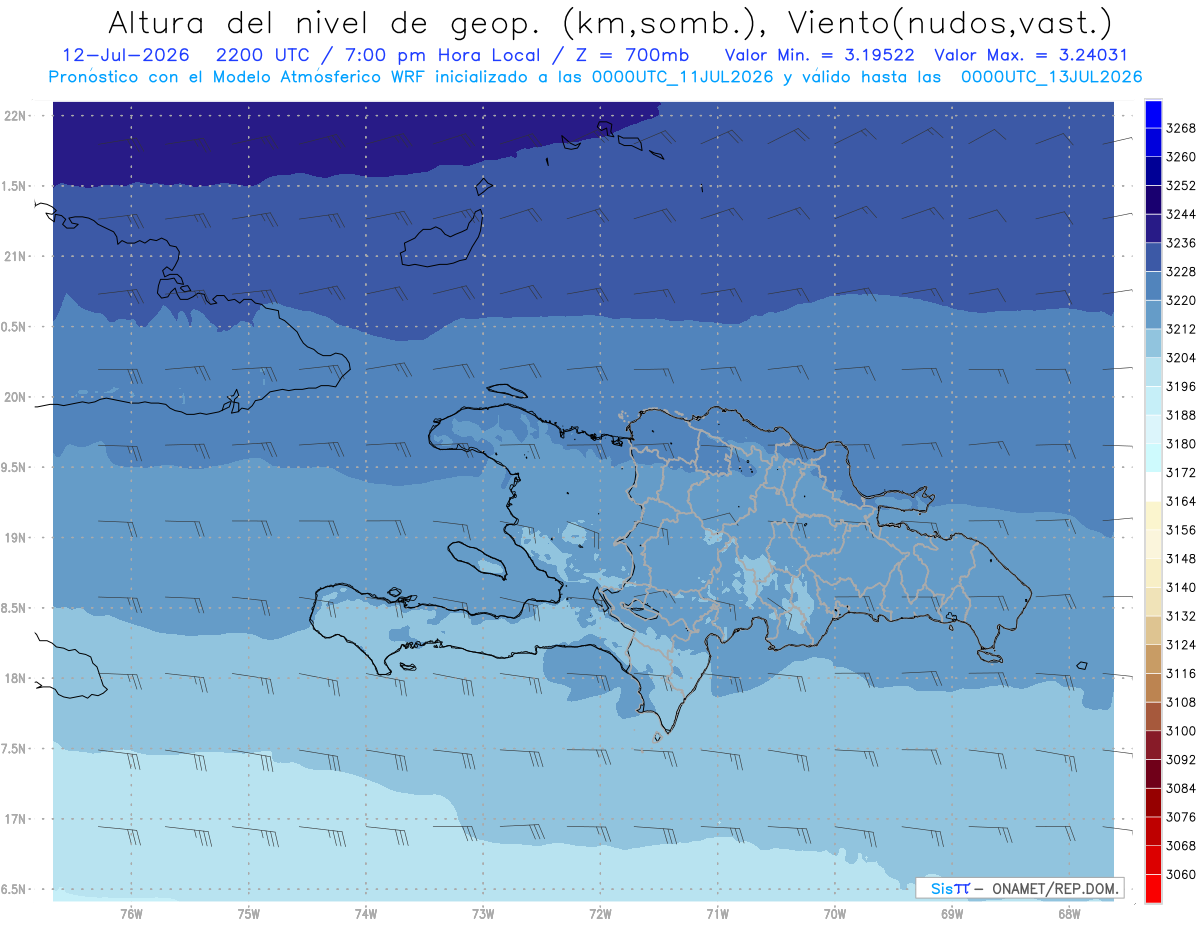Click the date text "12-Jul-2026"
1200x927 pixels.
tap(126, 55)
